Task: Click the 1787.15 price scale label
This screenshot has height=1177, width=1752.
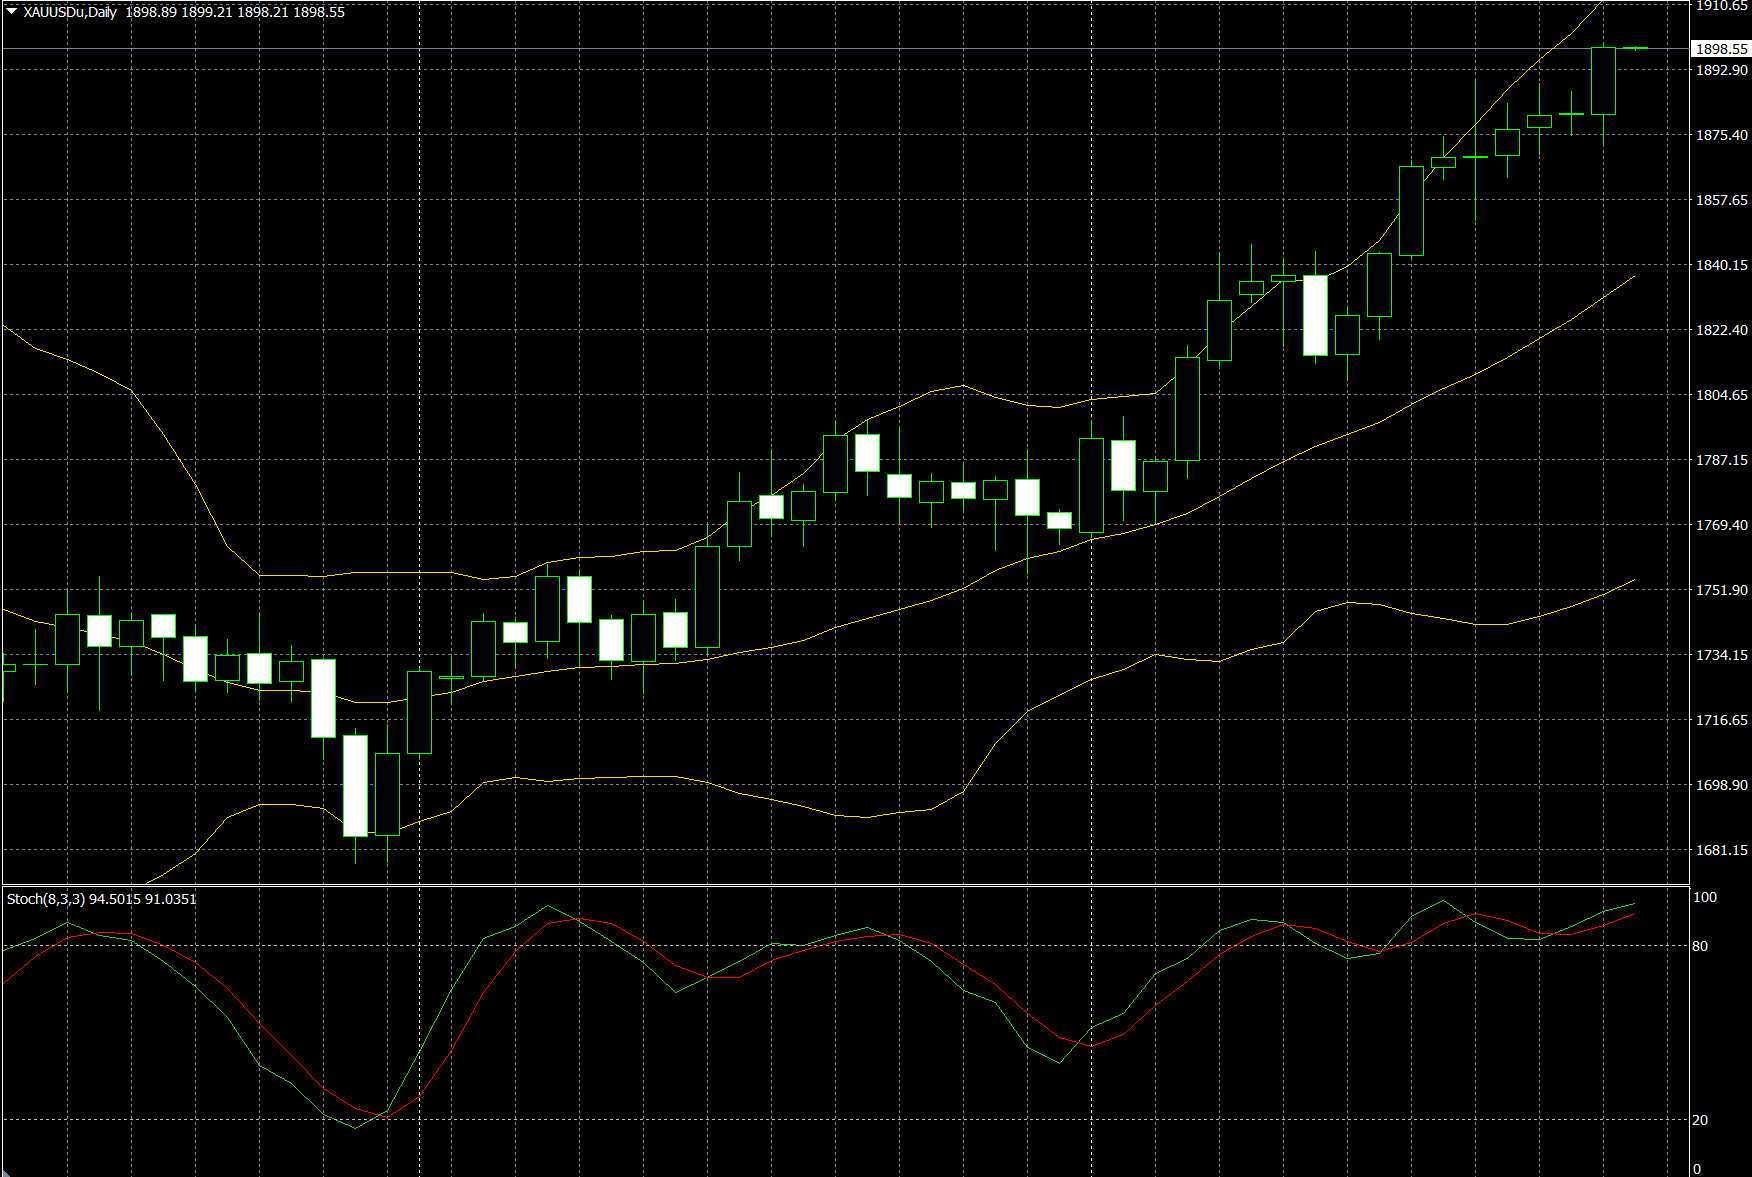Action: tap(1722, 460)
